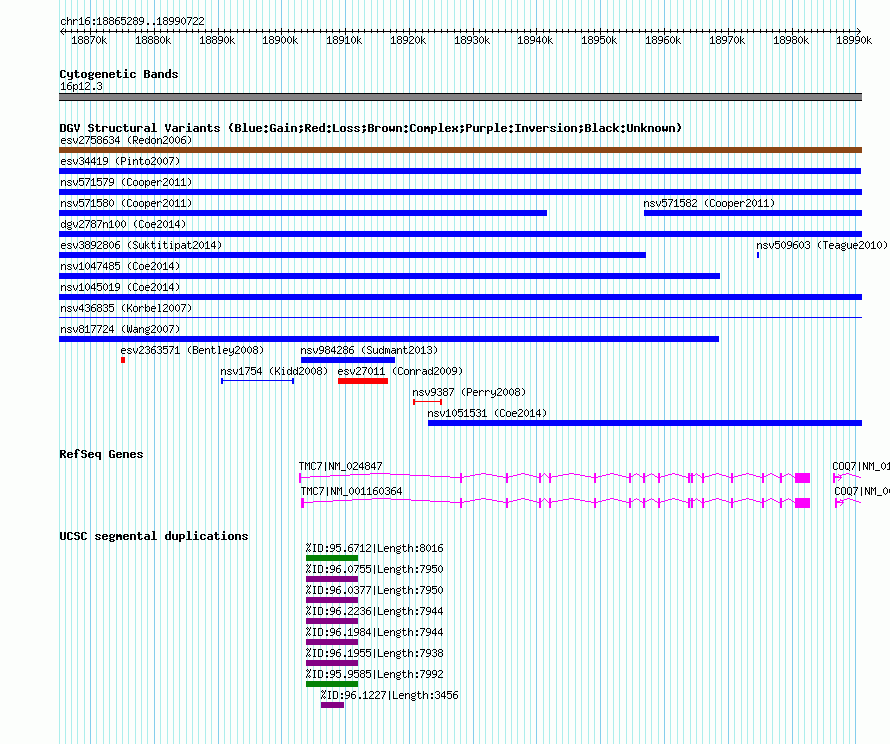Click the right arrow of the ruler
Screen dimensions: 890x744
pyautogui.click(x=859, y=31)
